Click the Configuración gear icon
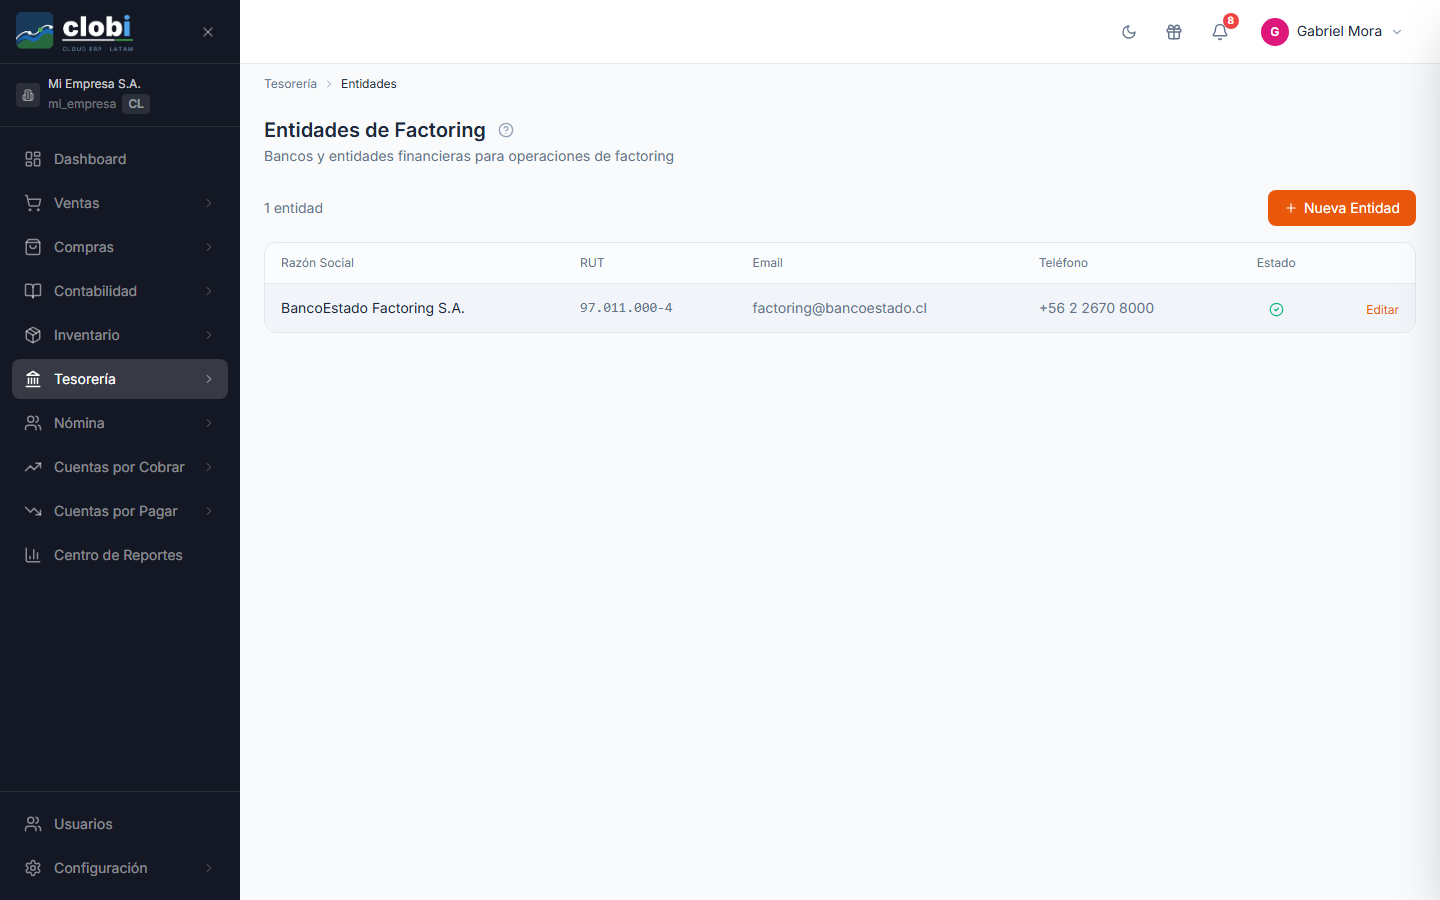This screenshot has width=1440, height=900. 33,868
